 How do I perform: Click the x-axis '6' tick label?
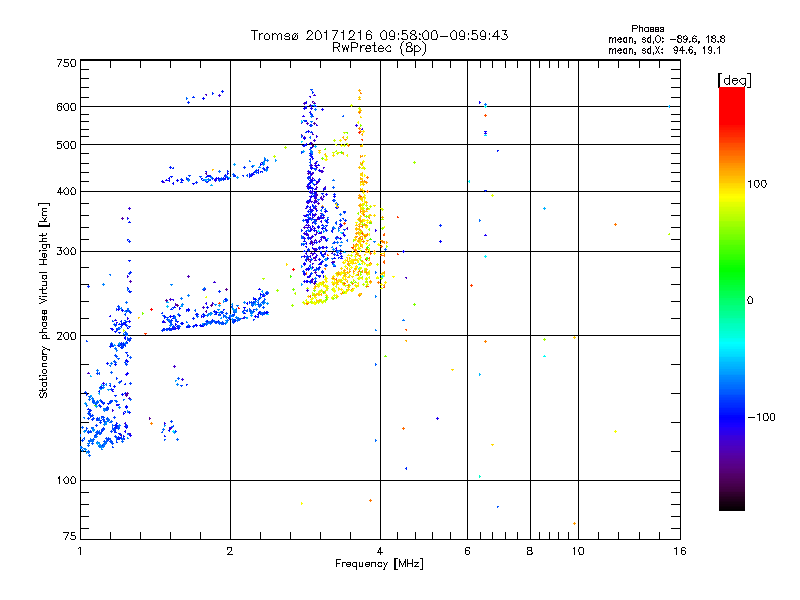point(467,551)
